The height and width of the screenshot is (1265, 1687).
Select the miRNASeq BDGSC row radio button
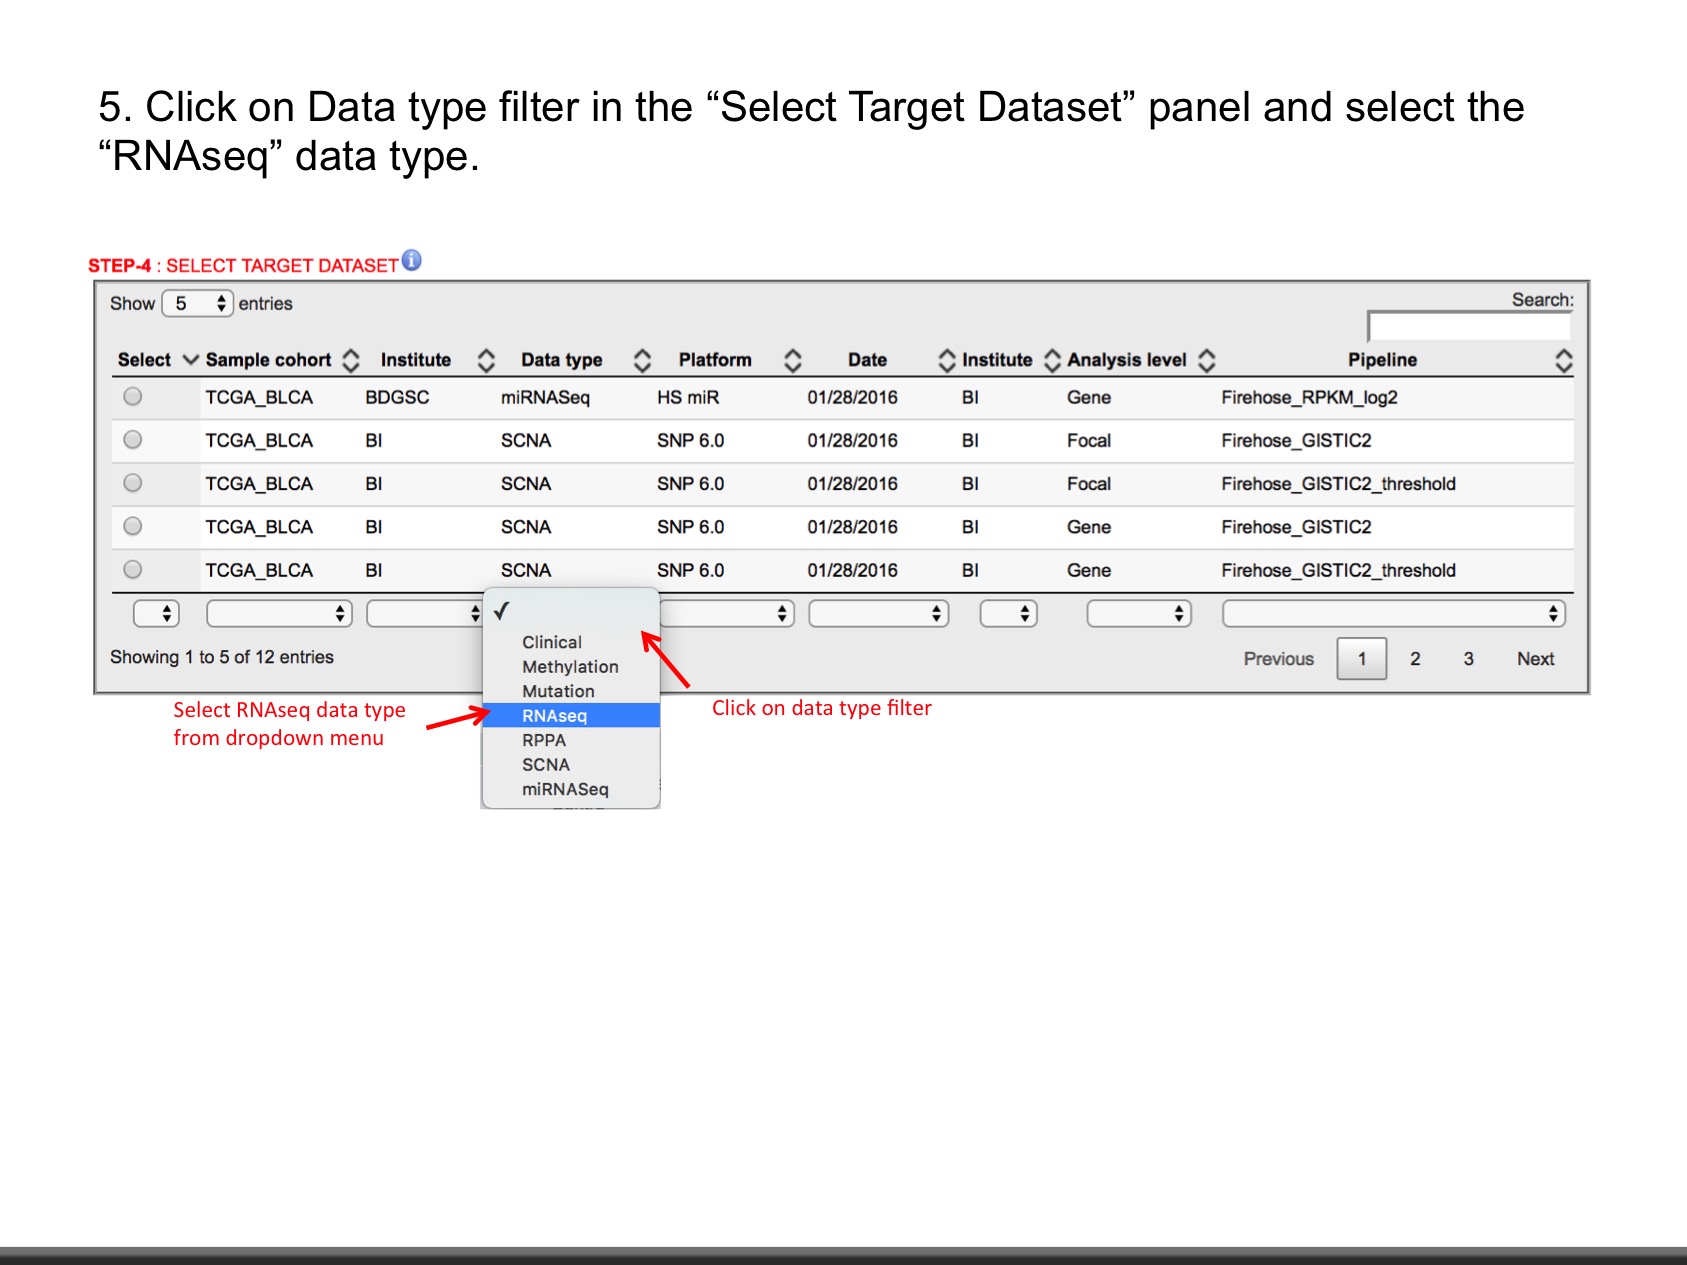point(133,397)
